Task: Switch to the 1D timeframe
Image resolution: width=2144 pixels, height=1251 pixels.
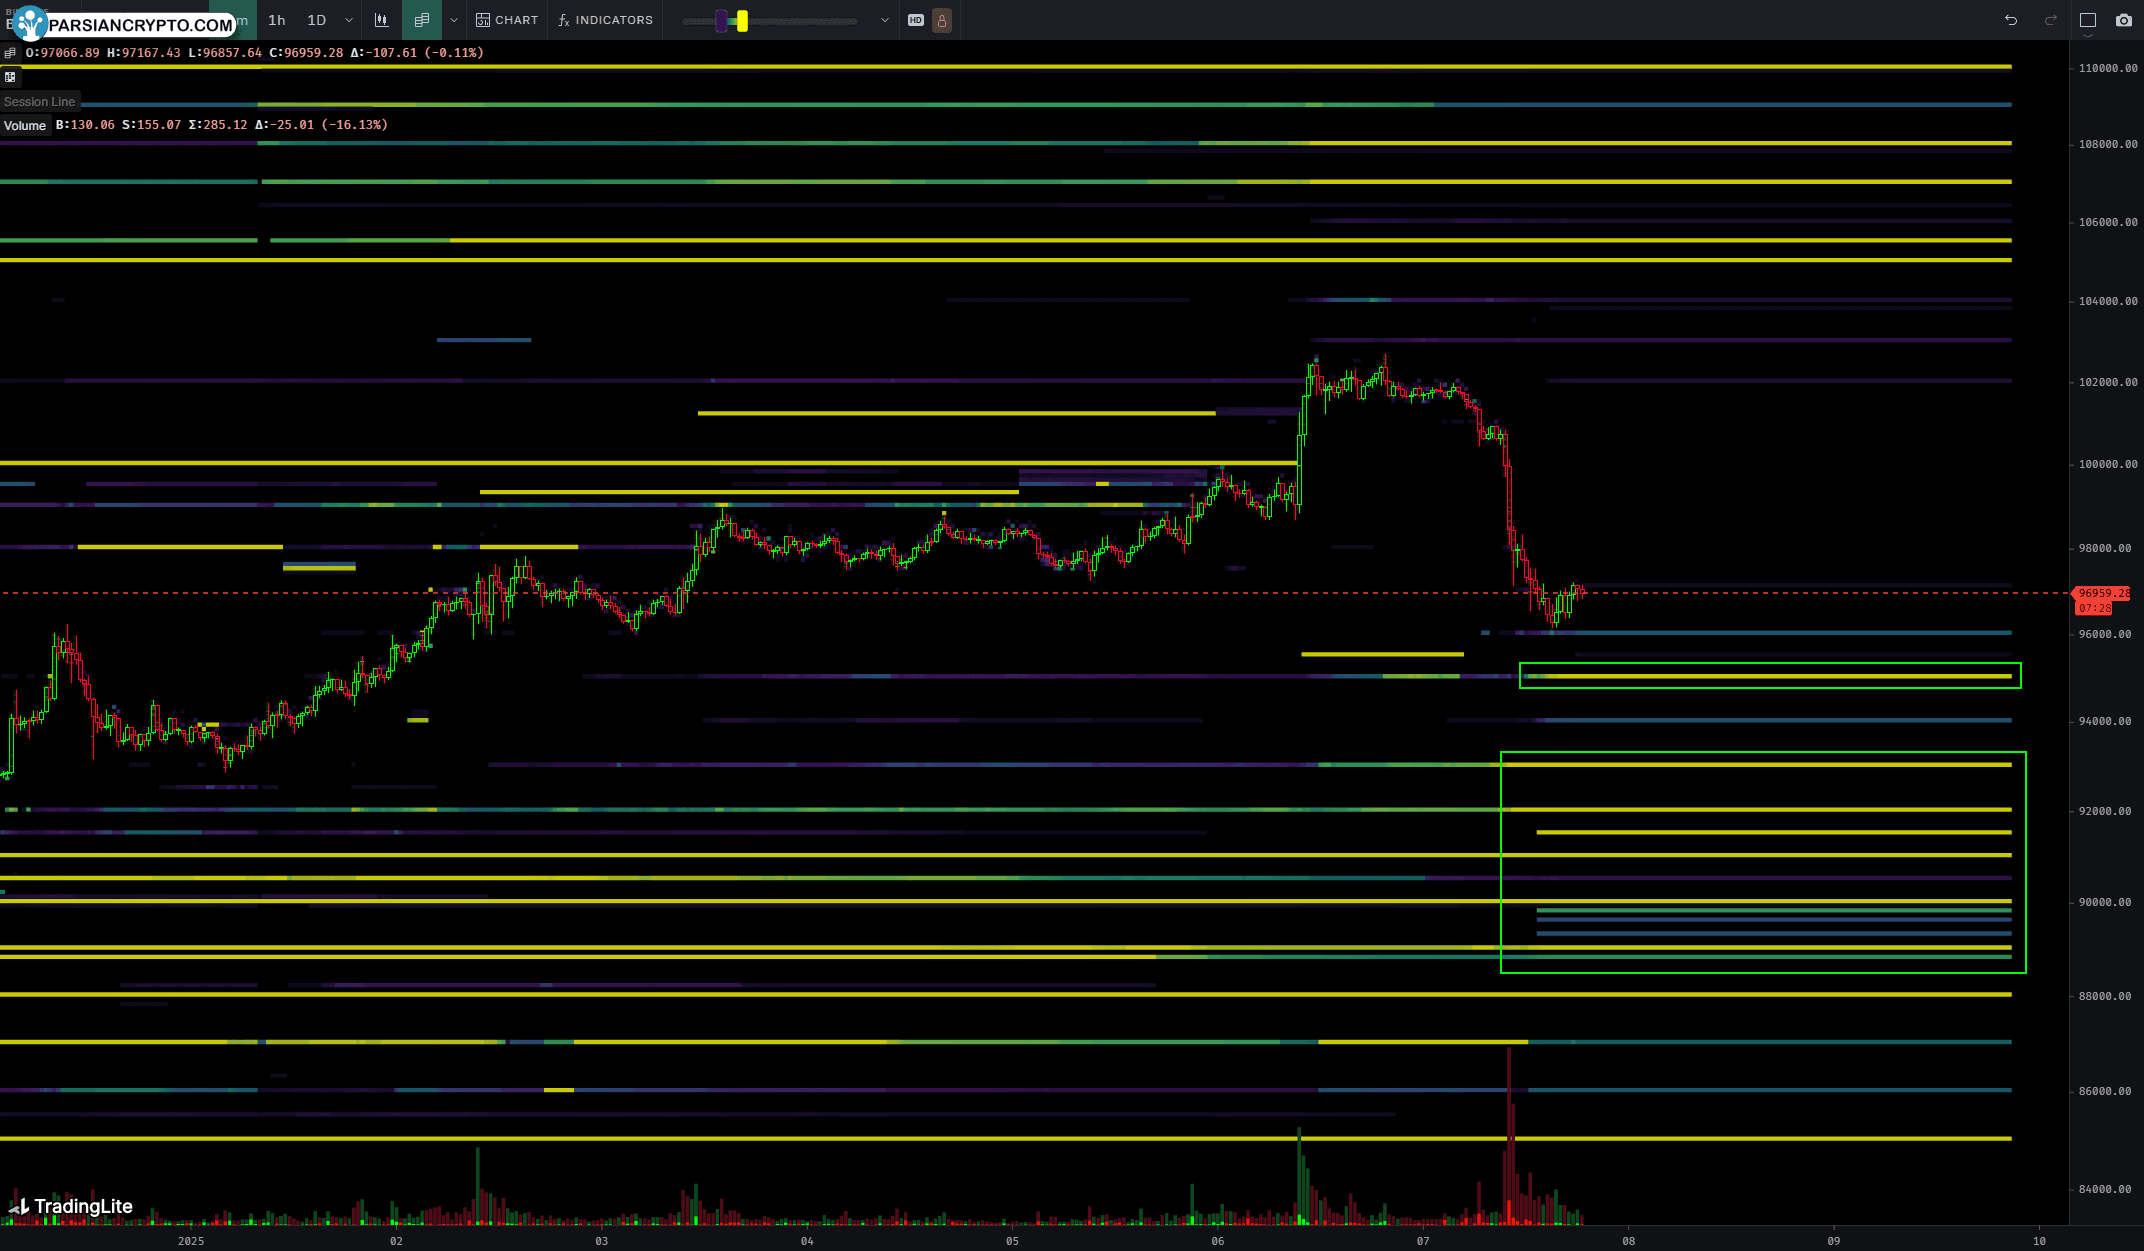Action: click(317, 20)
